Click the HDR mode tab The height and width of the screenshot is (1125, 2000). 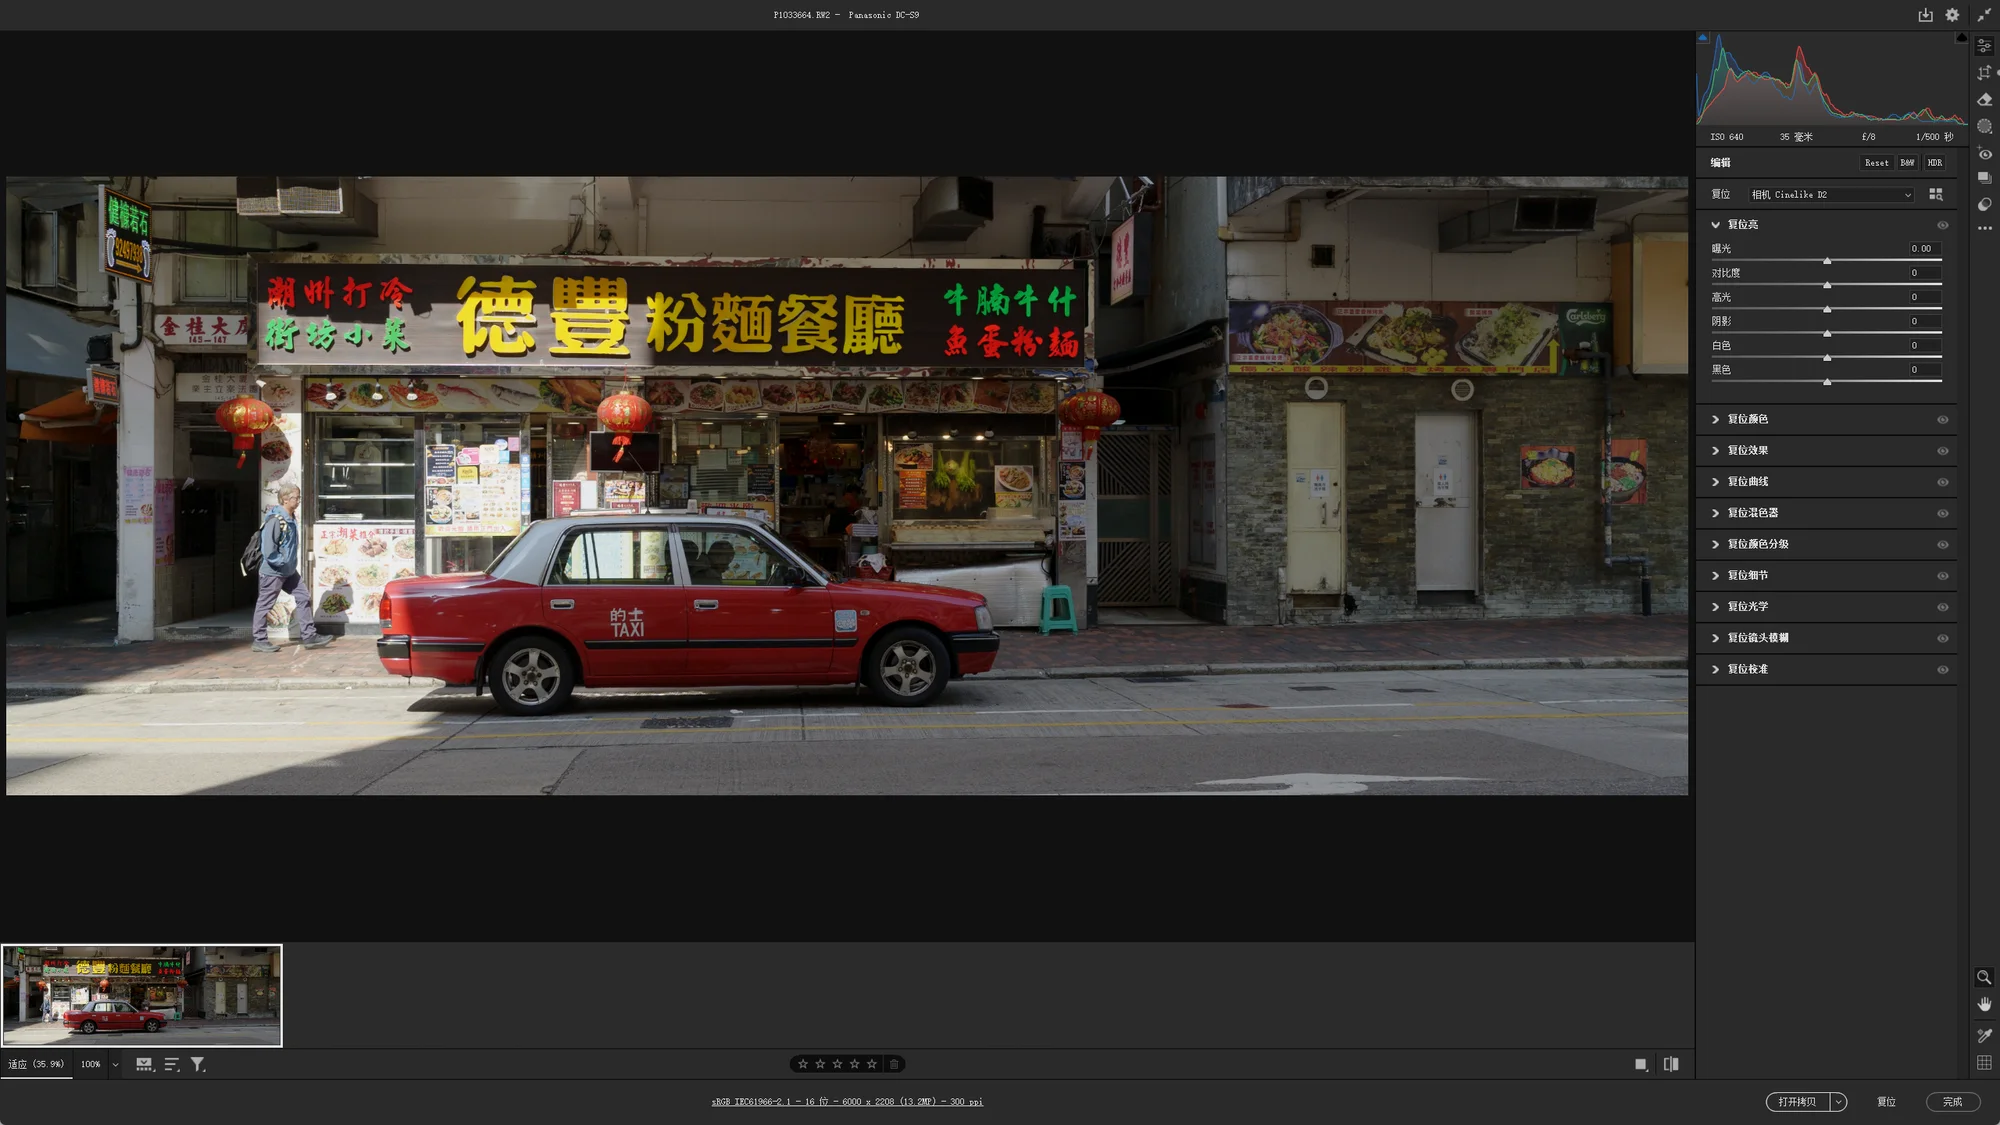[1935, 163]
